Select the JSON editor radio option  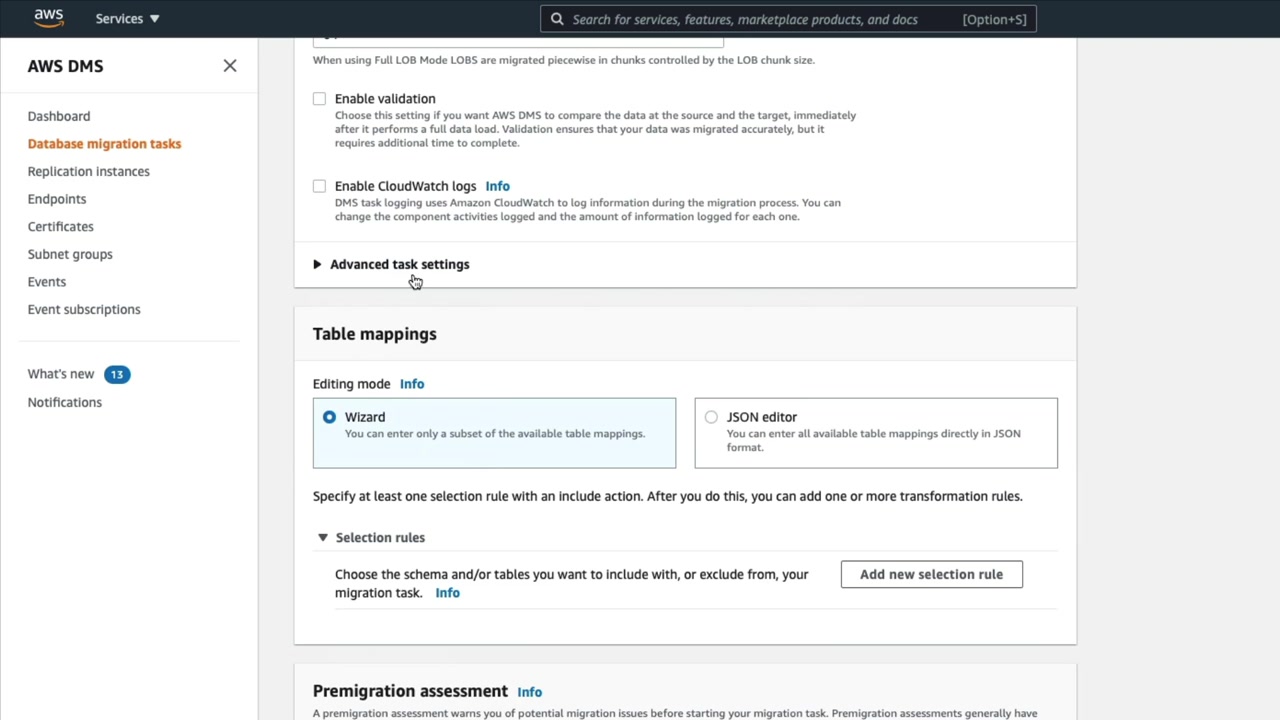pyautogui.click(x=711, y=417)
